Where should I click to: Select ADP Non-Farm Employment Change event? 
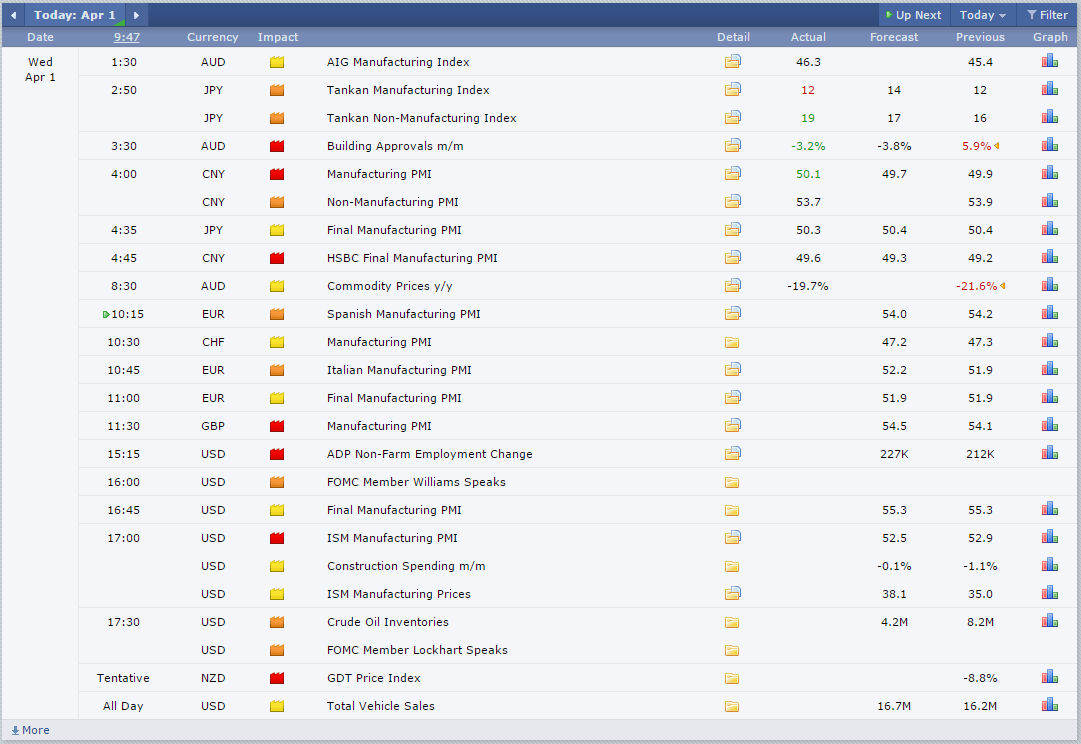click(430, 454)
